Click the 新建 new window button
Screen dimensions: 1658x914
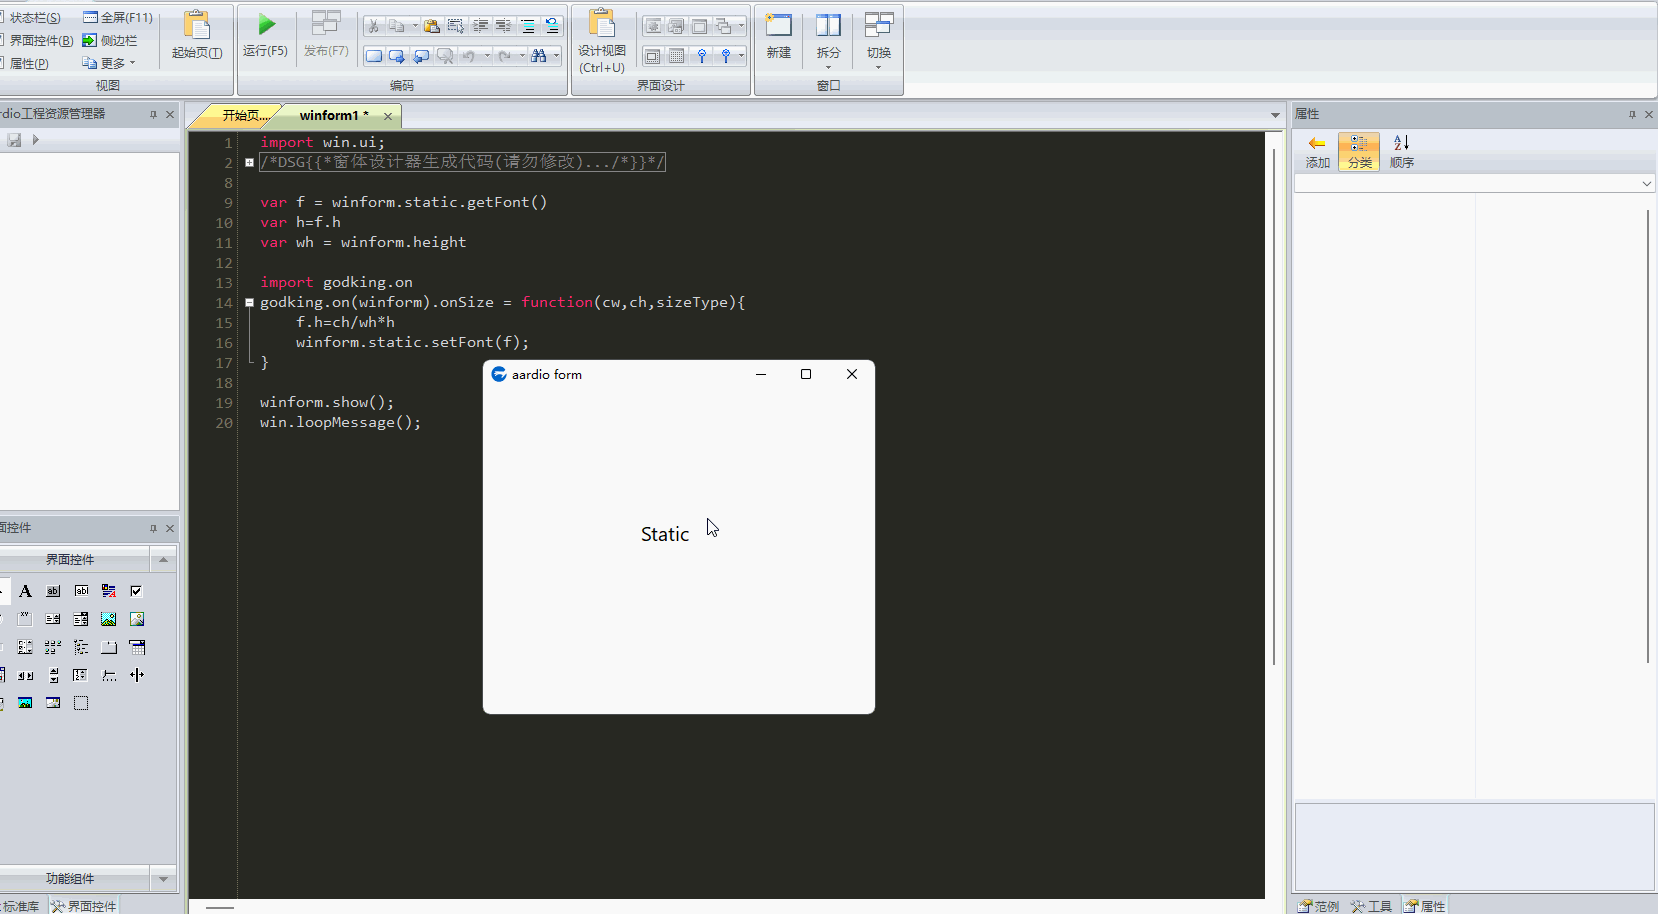pos(778,36)
